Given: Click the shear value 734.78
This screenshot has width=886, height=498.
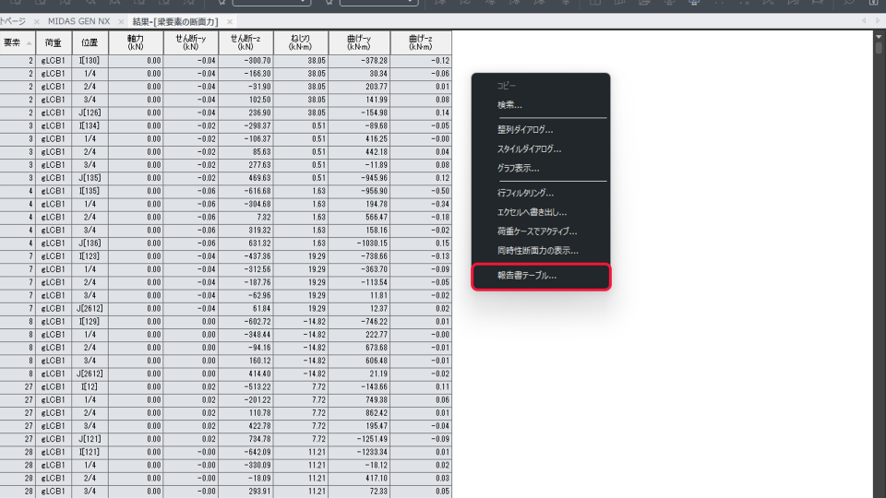Looking at the screenshot, I should (246, 439).
